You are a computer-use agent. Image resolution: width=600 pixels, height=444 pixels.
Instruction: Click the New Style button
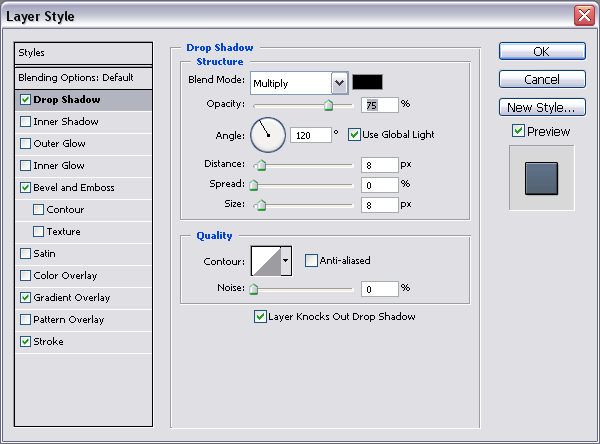click(x=541, y=107)
